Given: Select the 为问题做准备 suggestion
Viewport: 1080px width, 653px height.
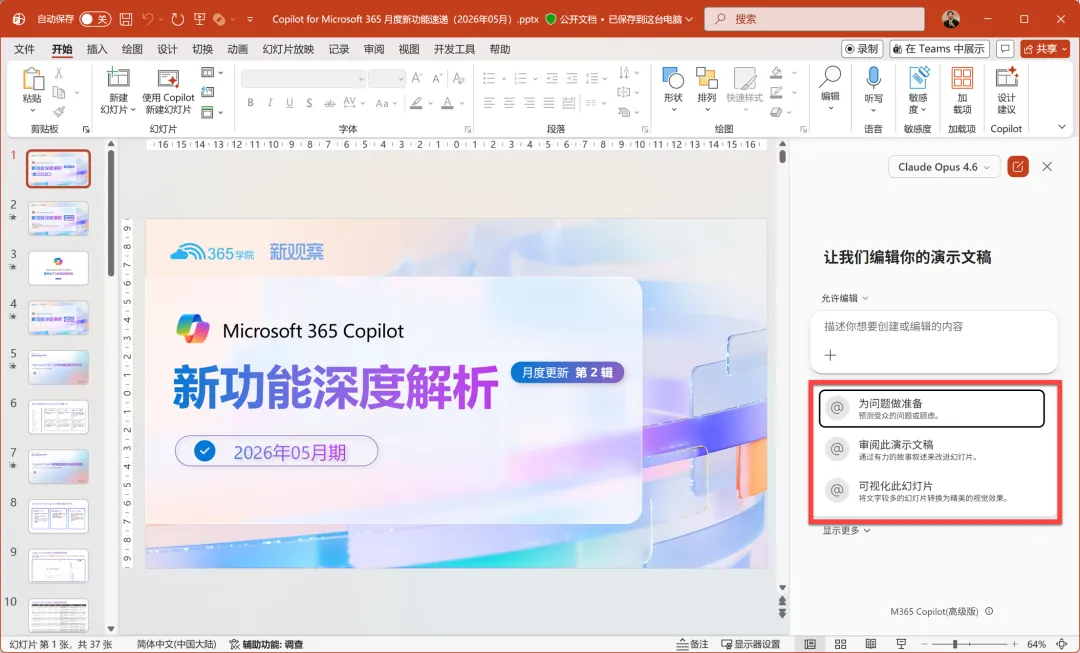Looking at the screenshot, I should coord(932,408).
